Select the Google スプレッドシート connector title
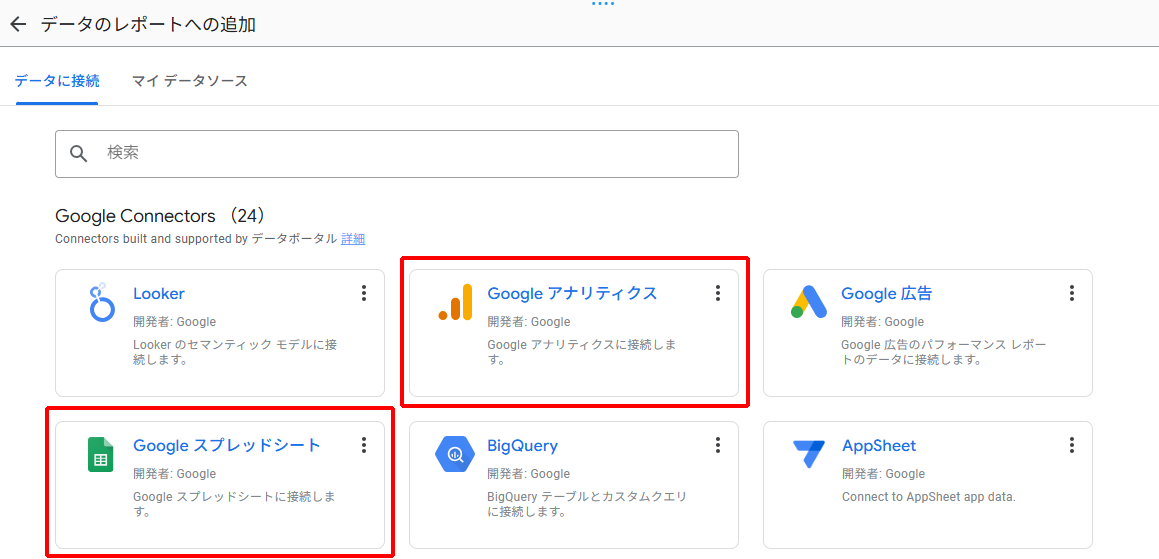1159x559 pixels. tap(227, 445)
